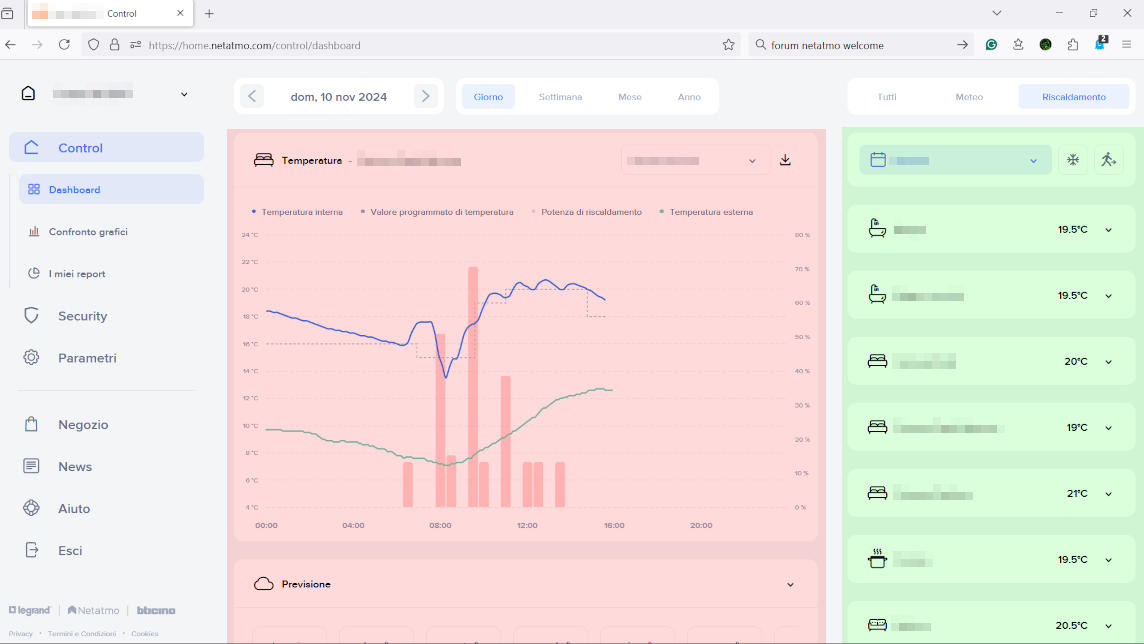Select the Meteo filter tab
1144x644 pixels.
coord(969,97)
